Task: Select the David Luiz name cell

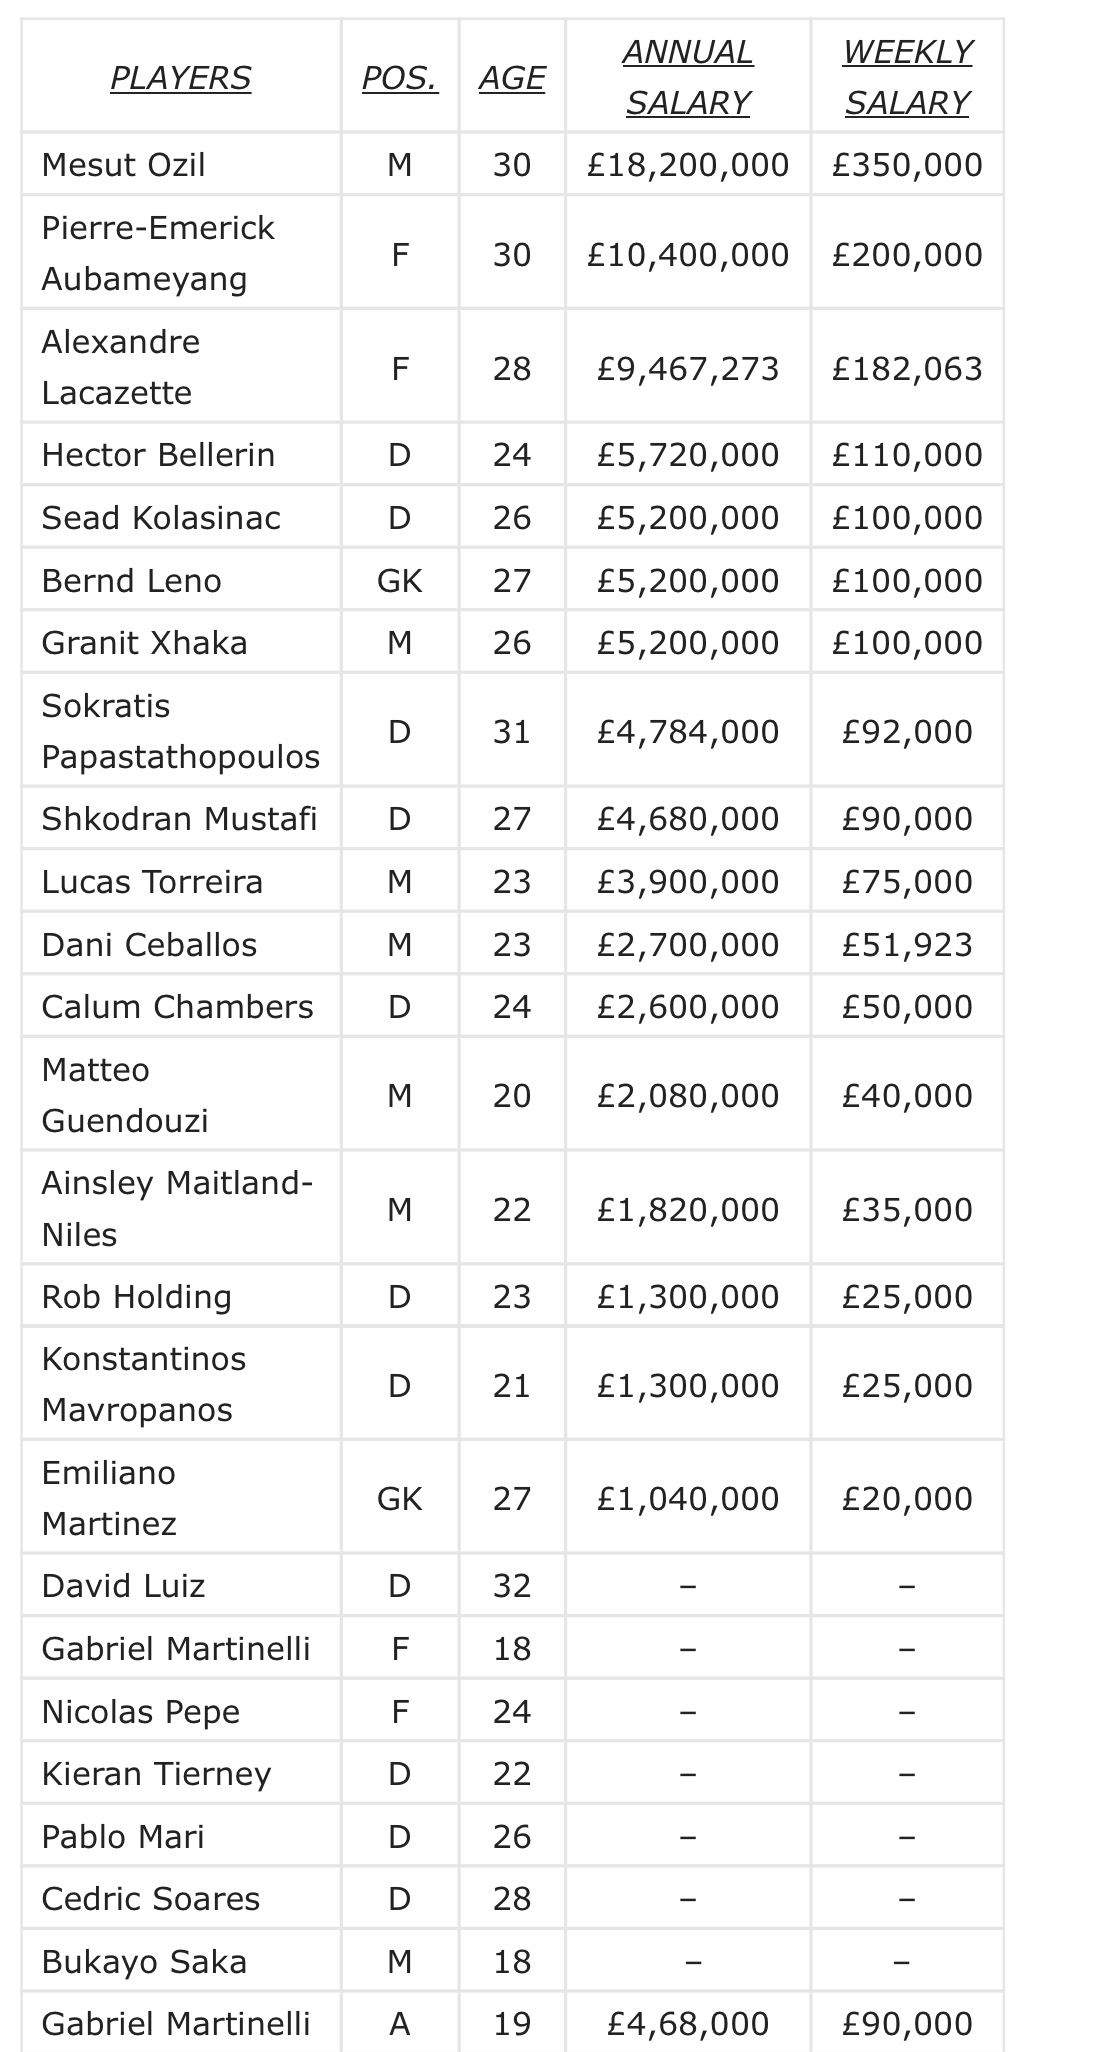Action: tap(123, 1586)
